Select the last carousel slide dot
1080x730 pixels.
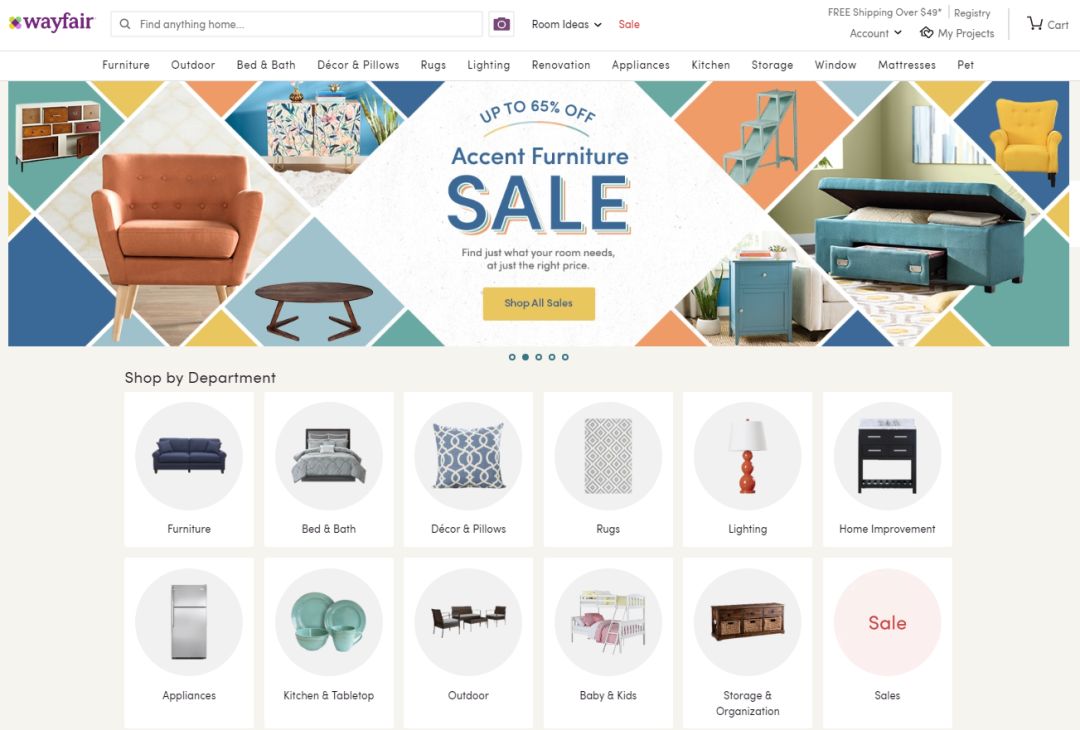[565, 357]
